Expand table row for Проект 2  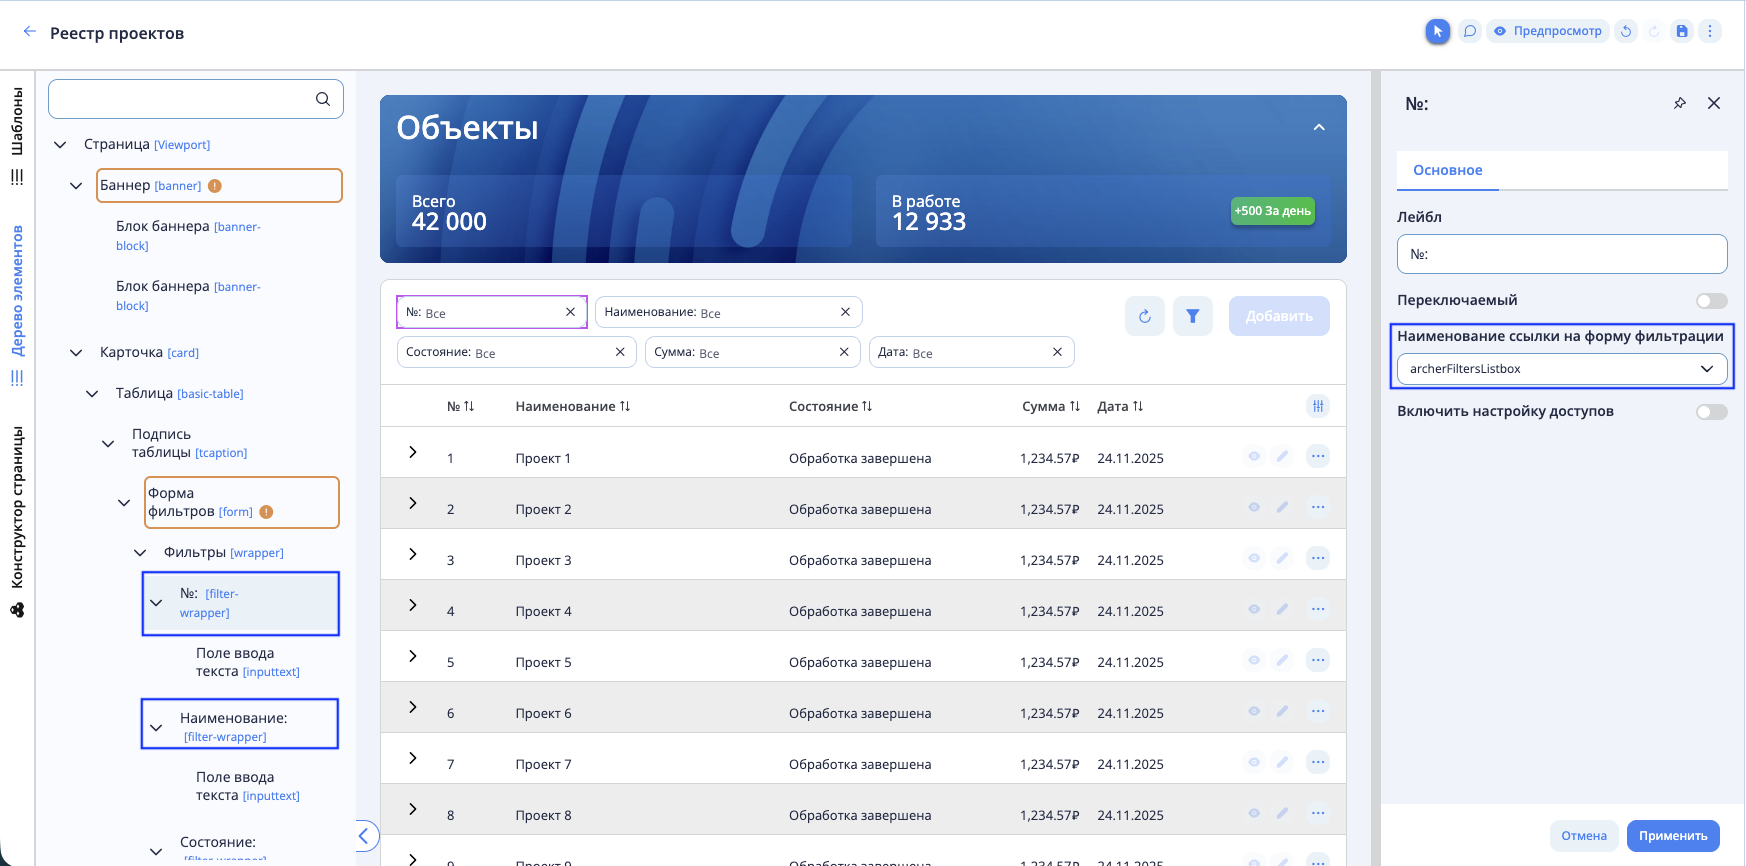(x=412, y=503)
